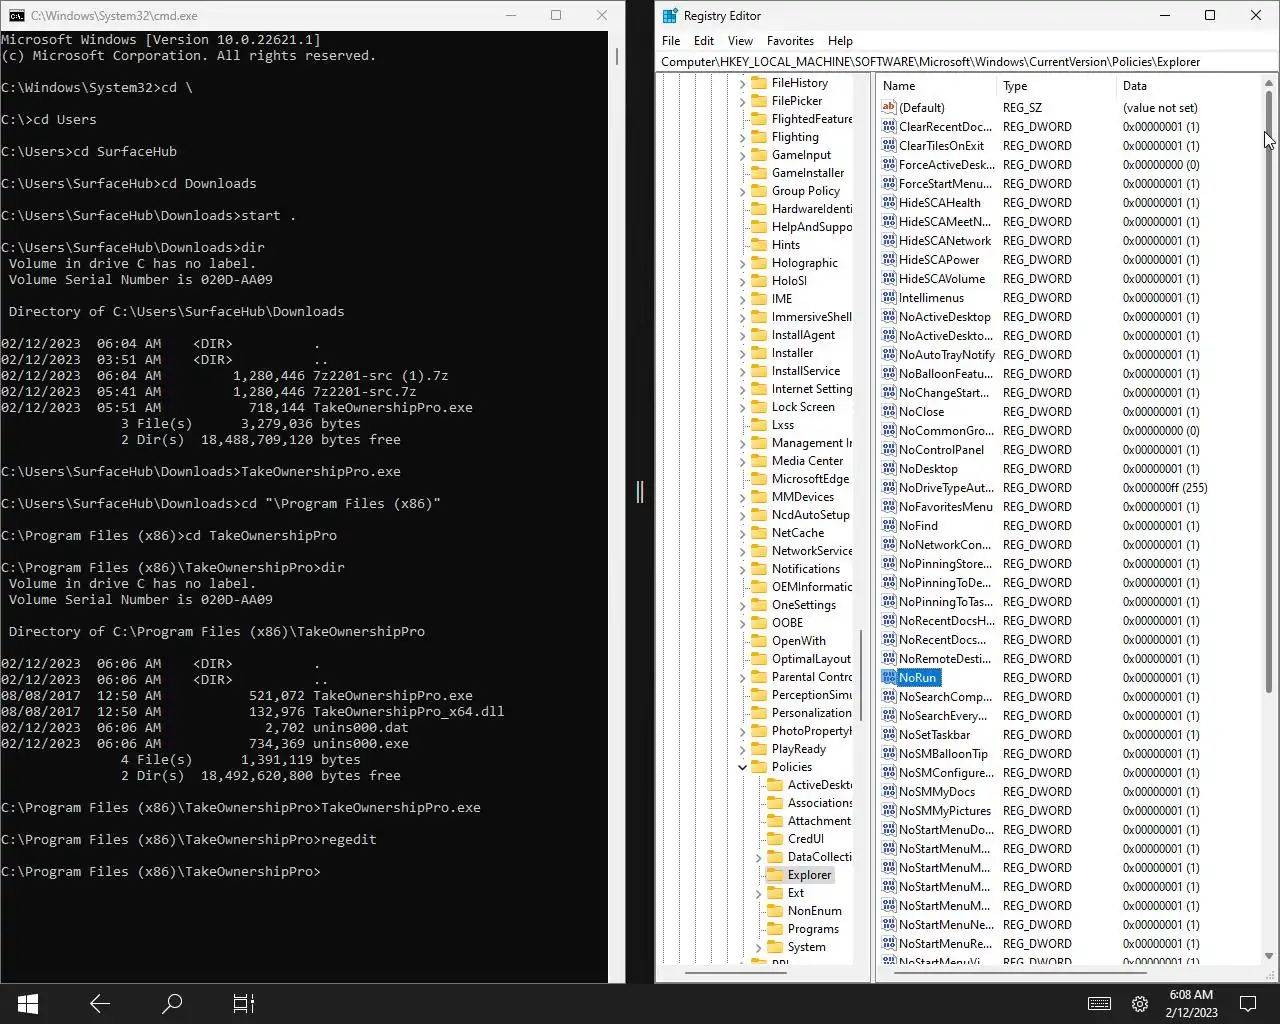Image resolution: width=1280 pixels, height=1024 pixels.
Task: Click the (Default) string value icon
Action: click(x=889, y=107)
